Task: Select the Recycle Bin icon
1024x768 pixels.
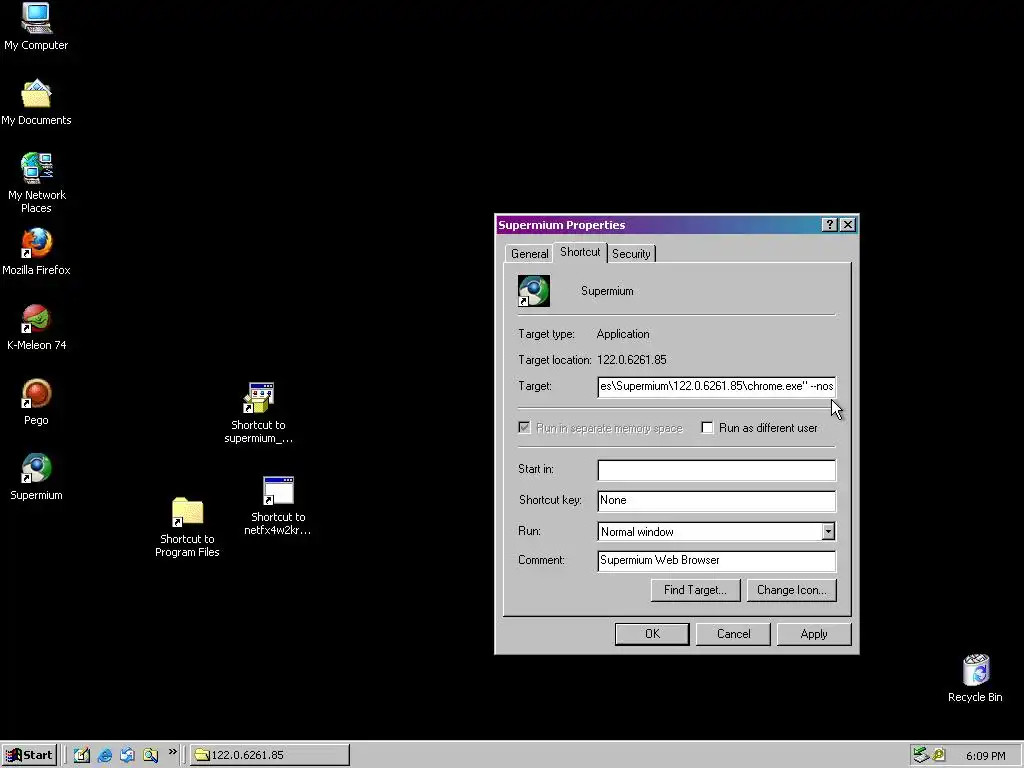Action: pyautogui.click(x=975, y=679)
